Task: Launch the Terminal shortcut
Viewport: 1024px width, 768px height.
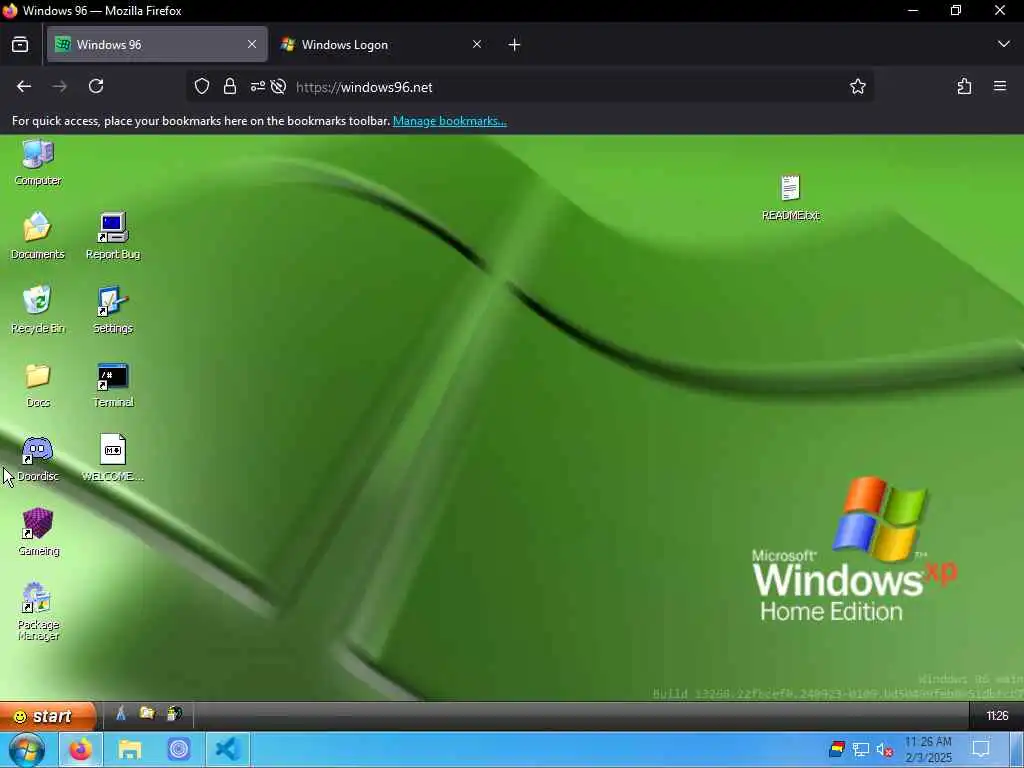Action: [x=113, y=385]
